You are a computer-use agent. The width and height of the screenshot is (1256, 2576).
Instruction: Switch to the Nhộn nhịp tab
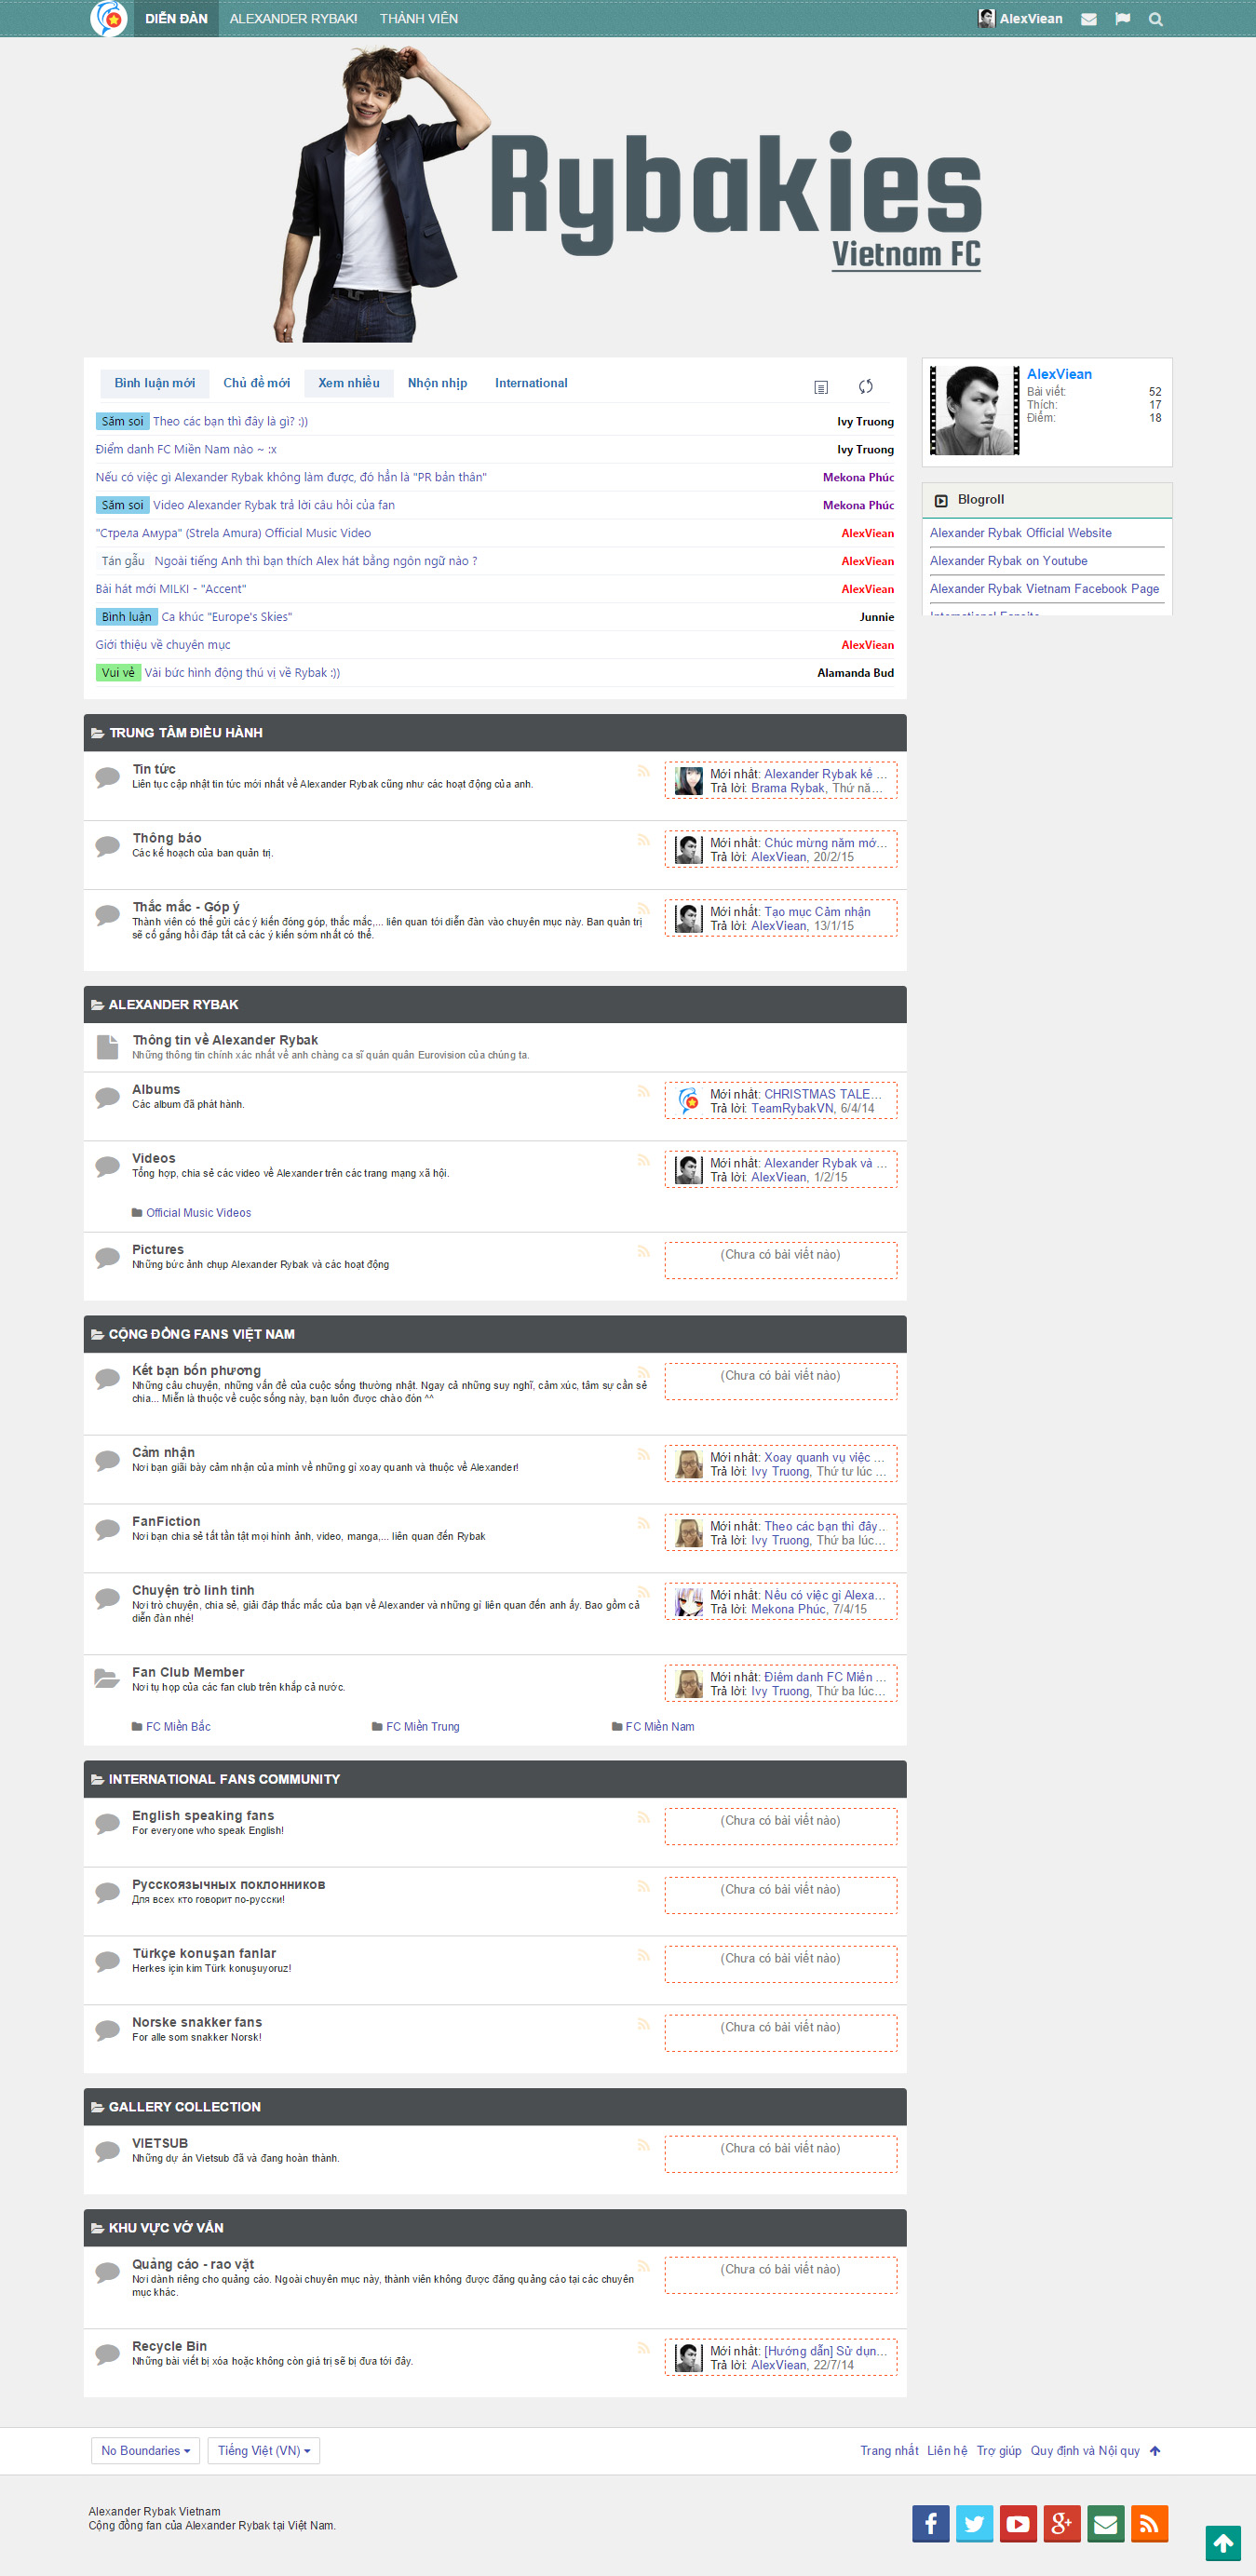click(437, 383)
